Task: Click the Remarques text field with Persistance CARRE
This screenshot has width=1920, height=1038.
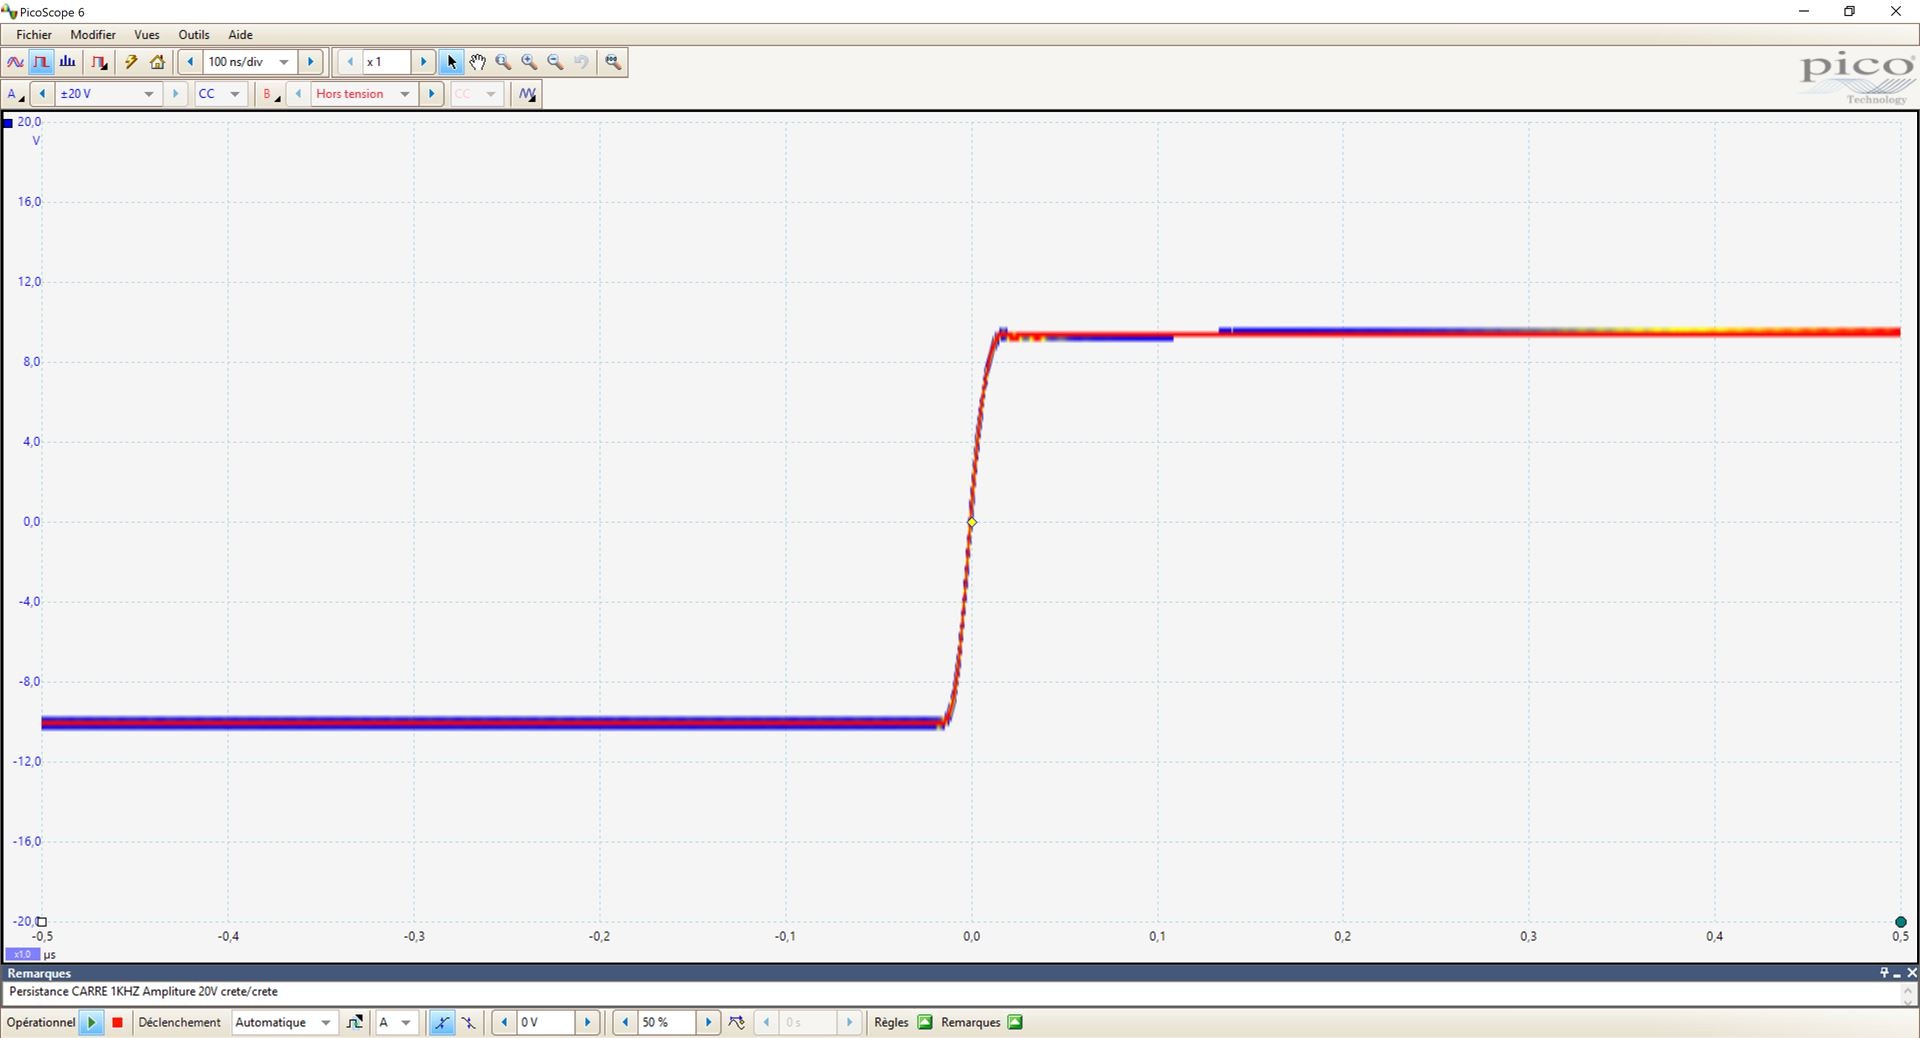Action: coord(950,992)
